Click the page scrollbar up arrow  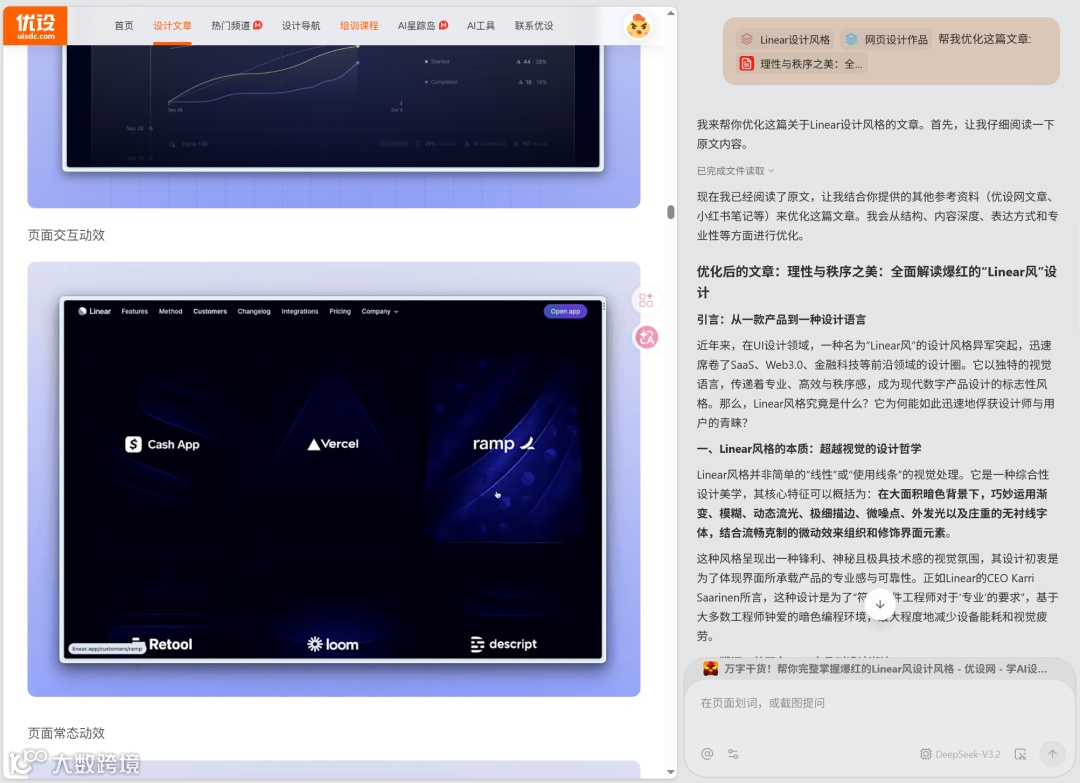(671, 13)
